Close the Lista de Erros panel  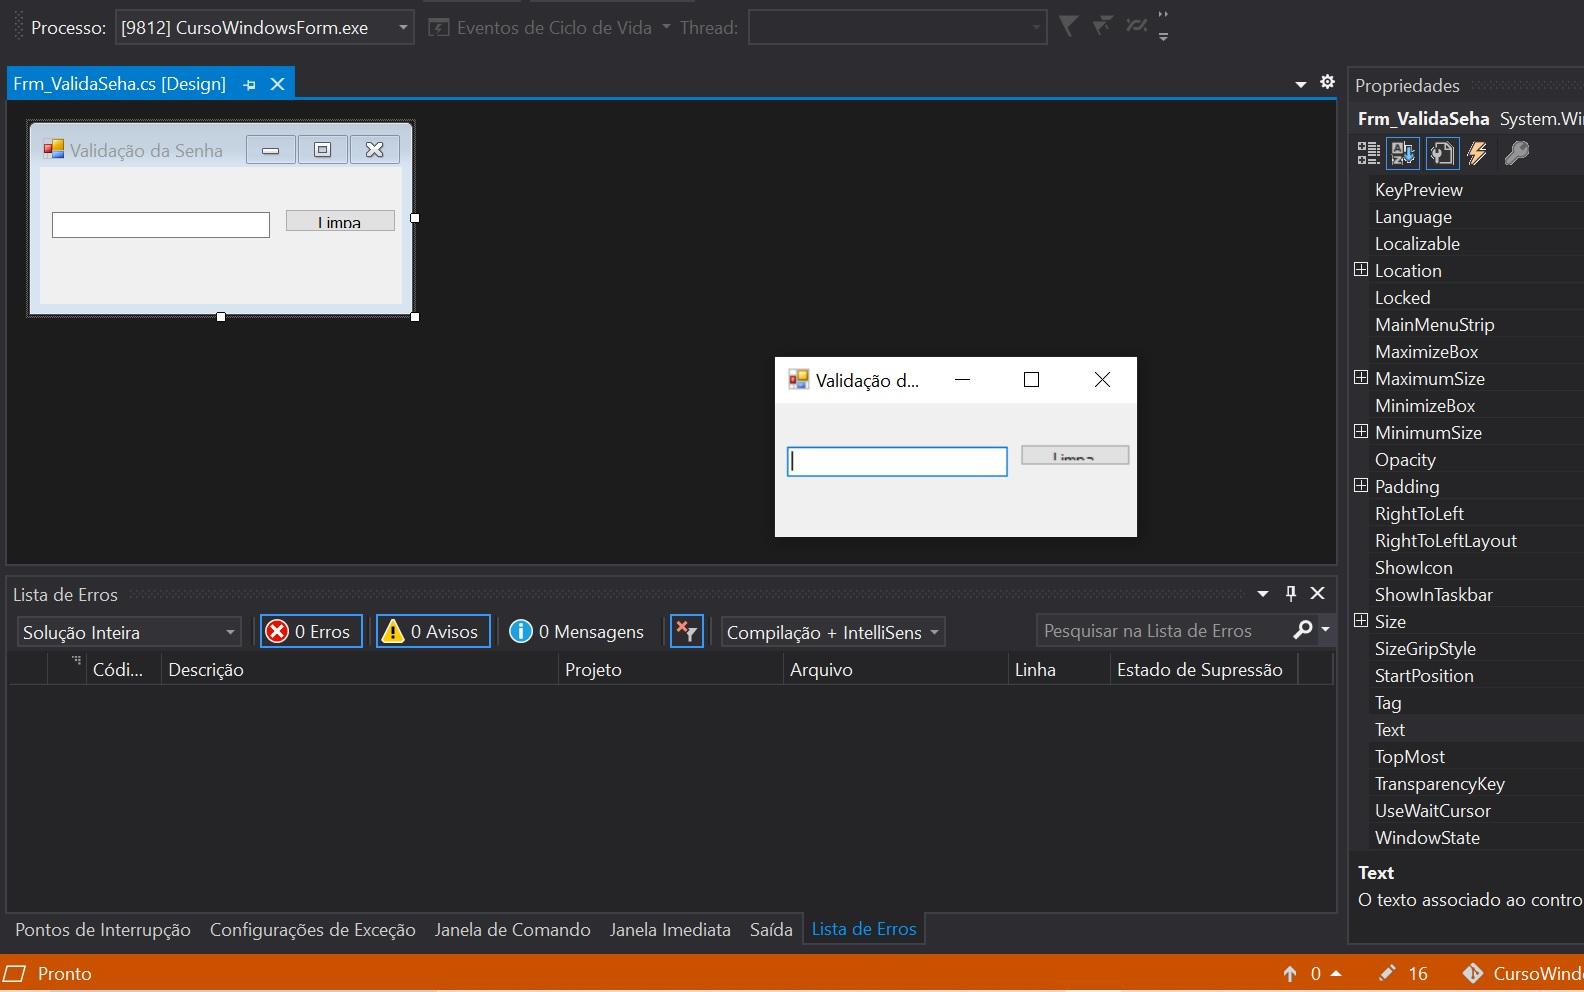1318,593
